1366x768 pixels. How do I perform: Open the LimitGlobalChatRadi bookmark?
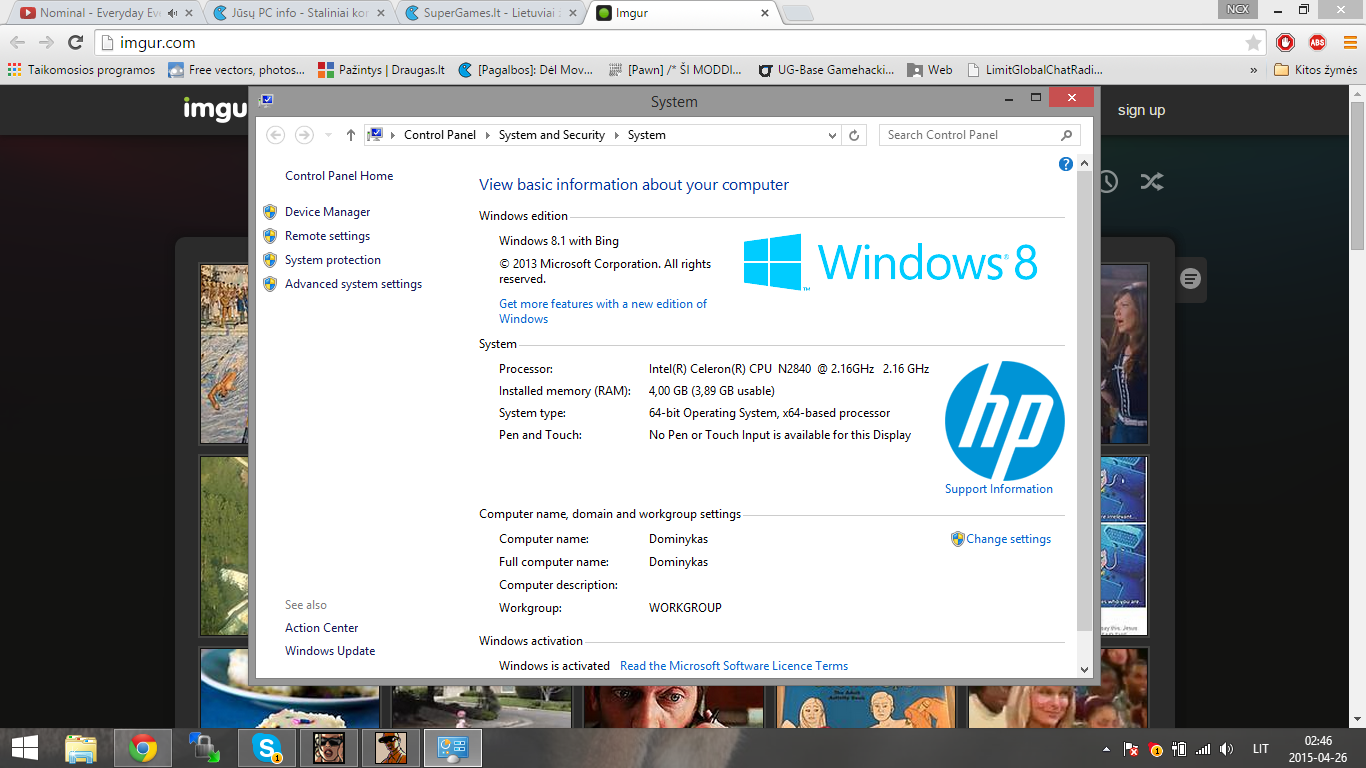[x=1035, y=70]
